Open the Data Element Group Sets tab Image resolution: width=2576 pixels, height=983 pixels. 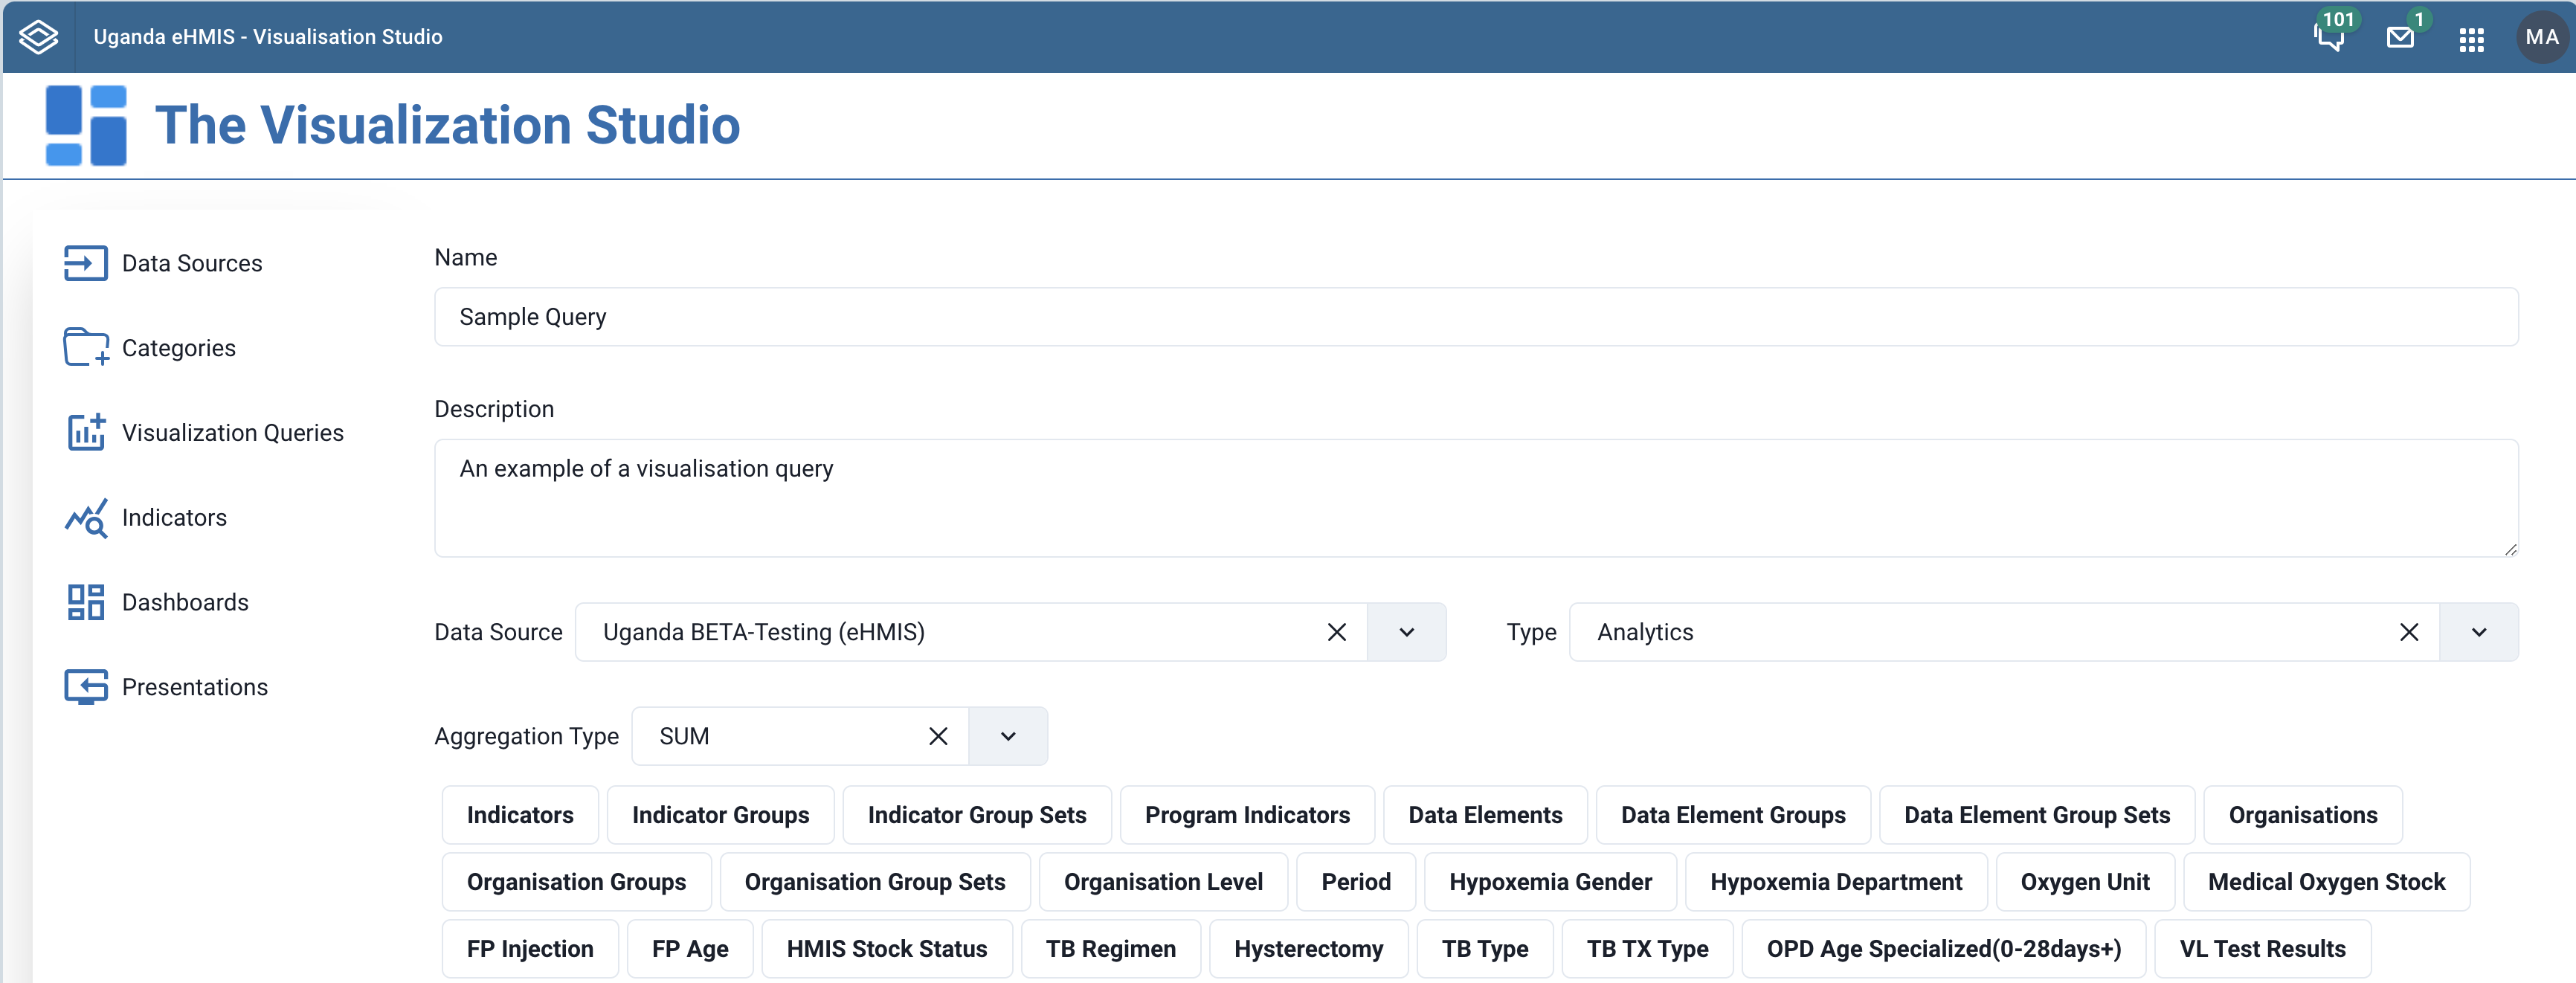(2037, 815)
